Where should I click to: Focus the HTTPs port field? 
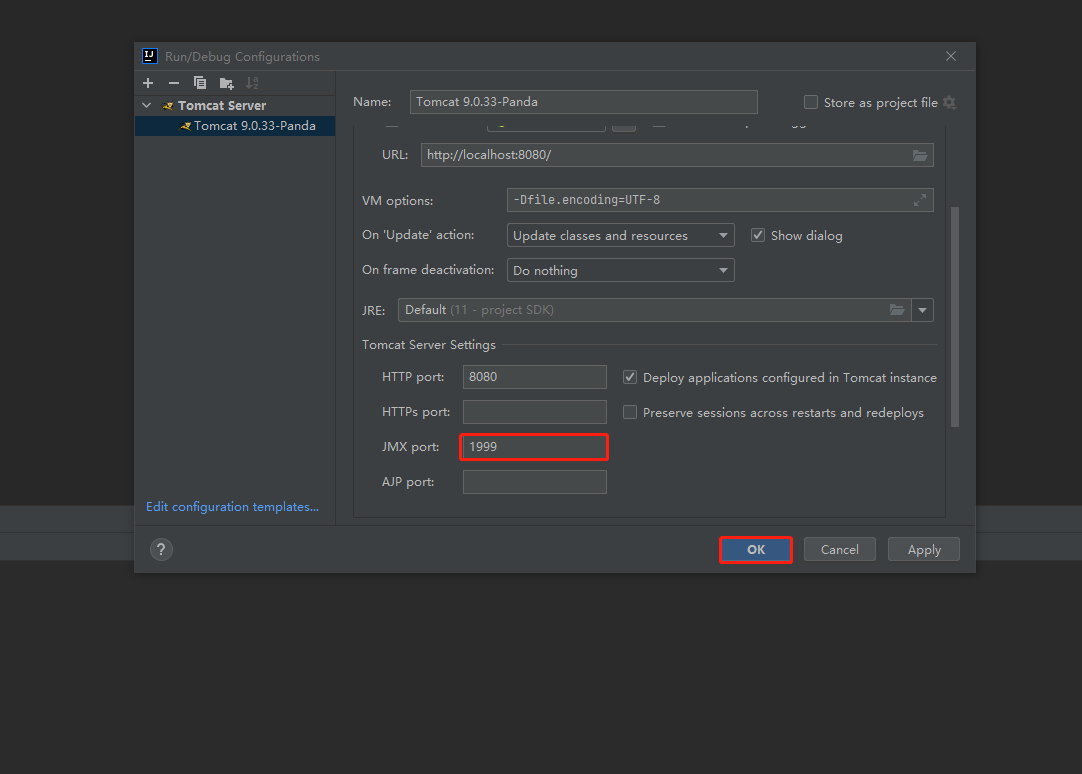pyautogui.click(x=535, y=412)
